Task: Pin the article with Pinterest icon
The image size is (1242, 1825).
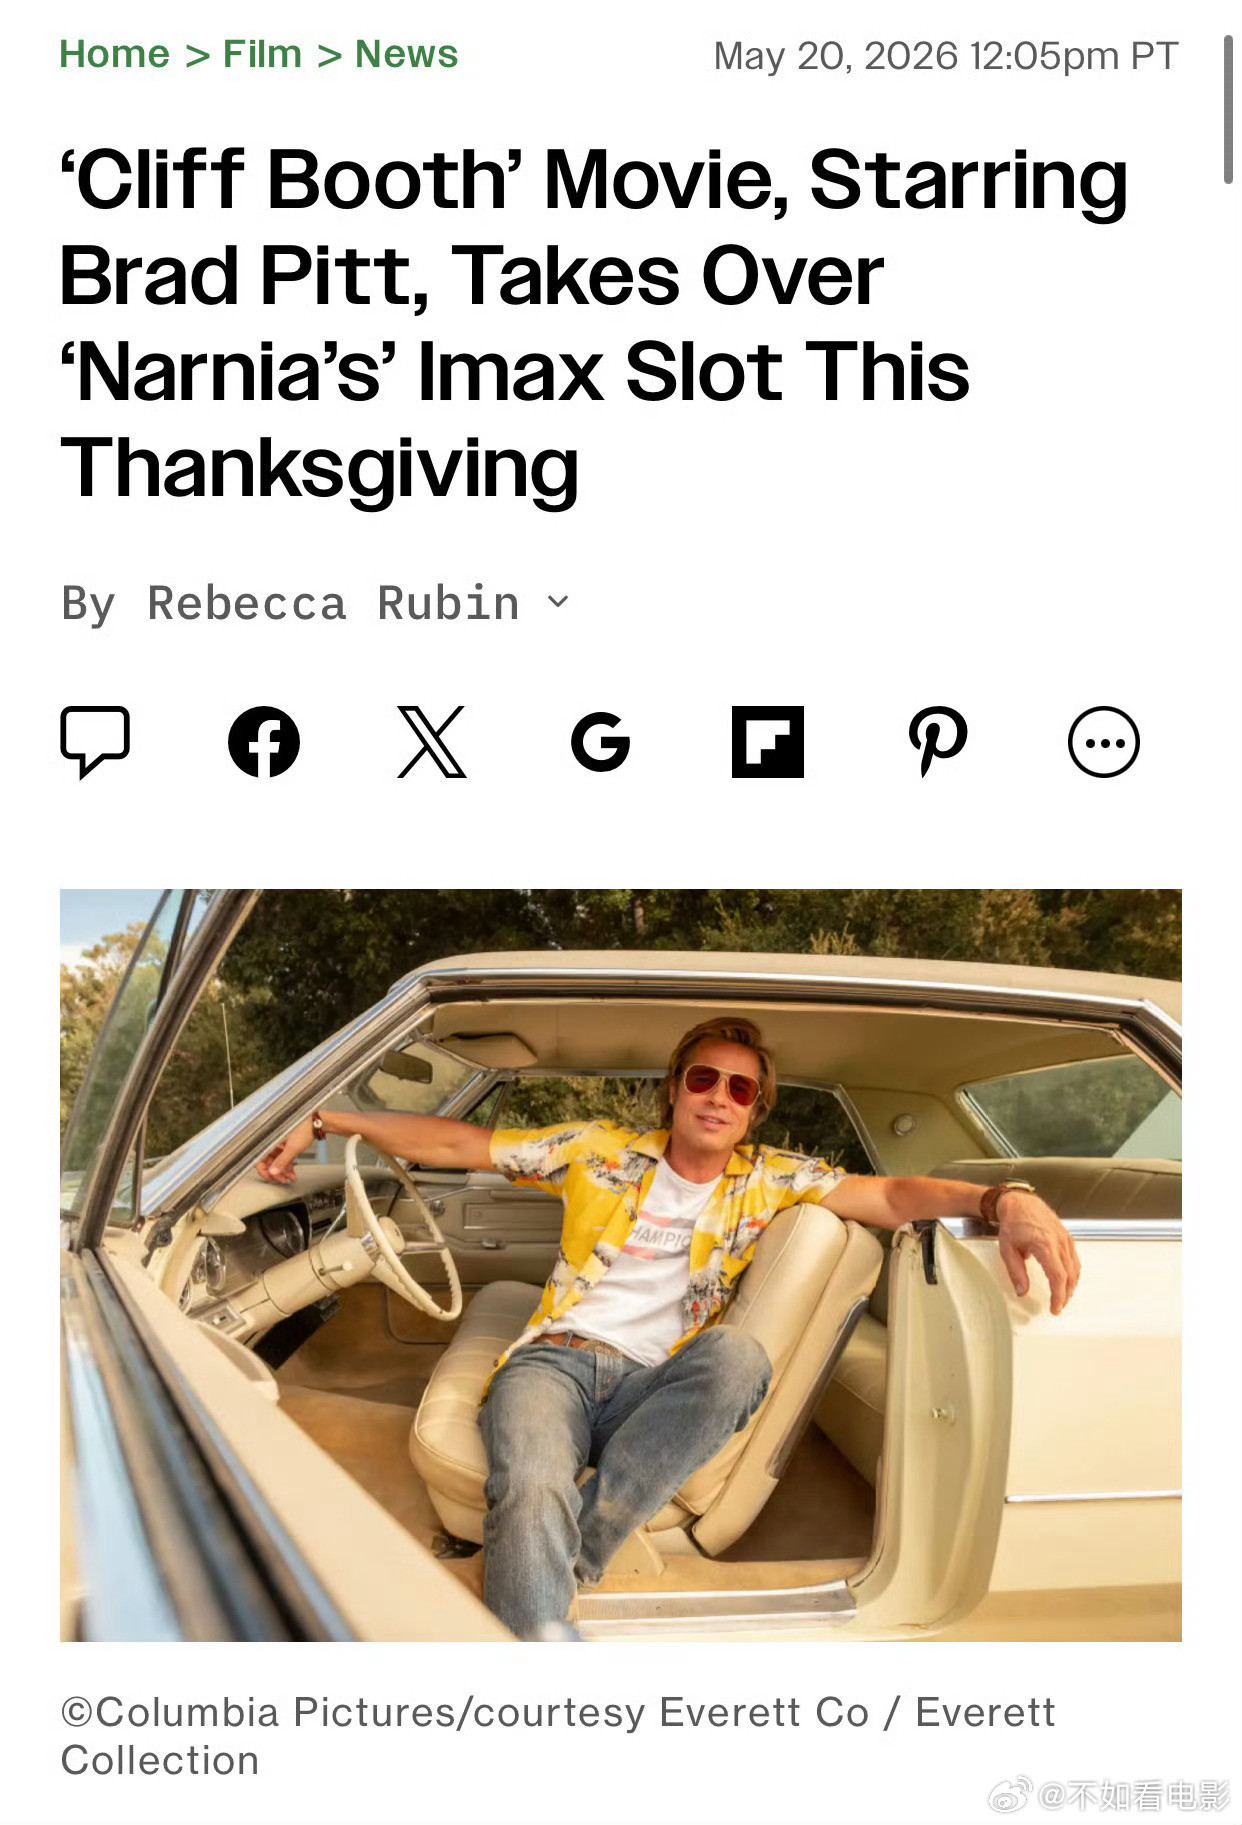Action: (x=937, y=742)
